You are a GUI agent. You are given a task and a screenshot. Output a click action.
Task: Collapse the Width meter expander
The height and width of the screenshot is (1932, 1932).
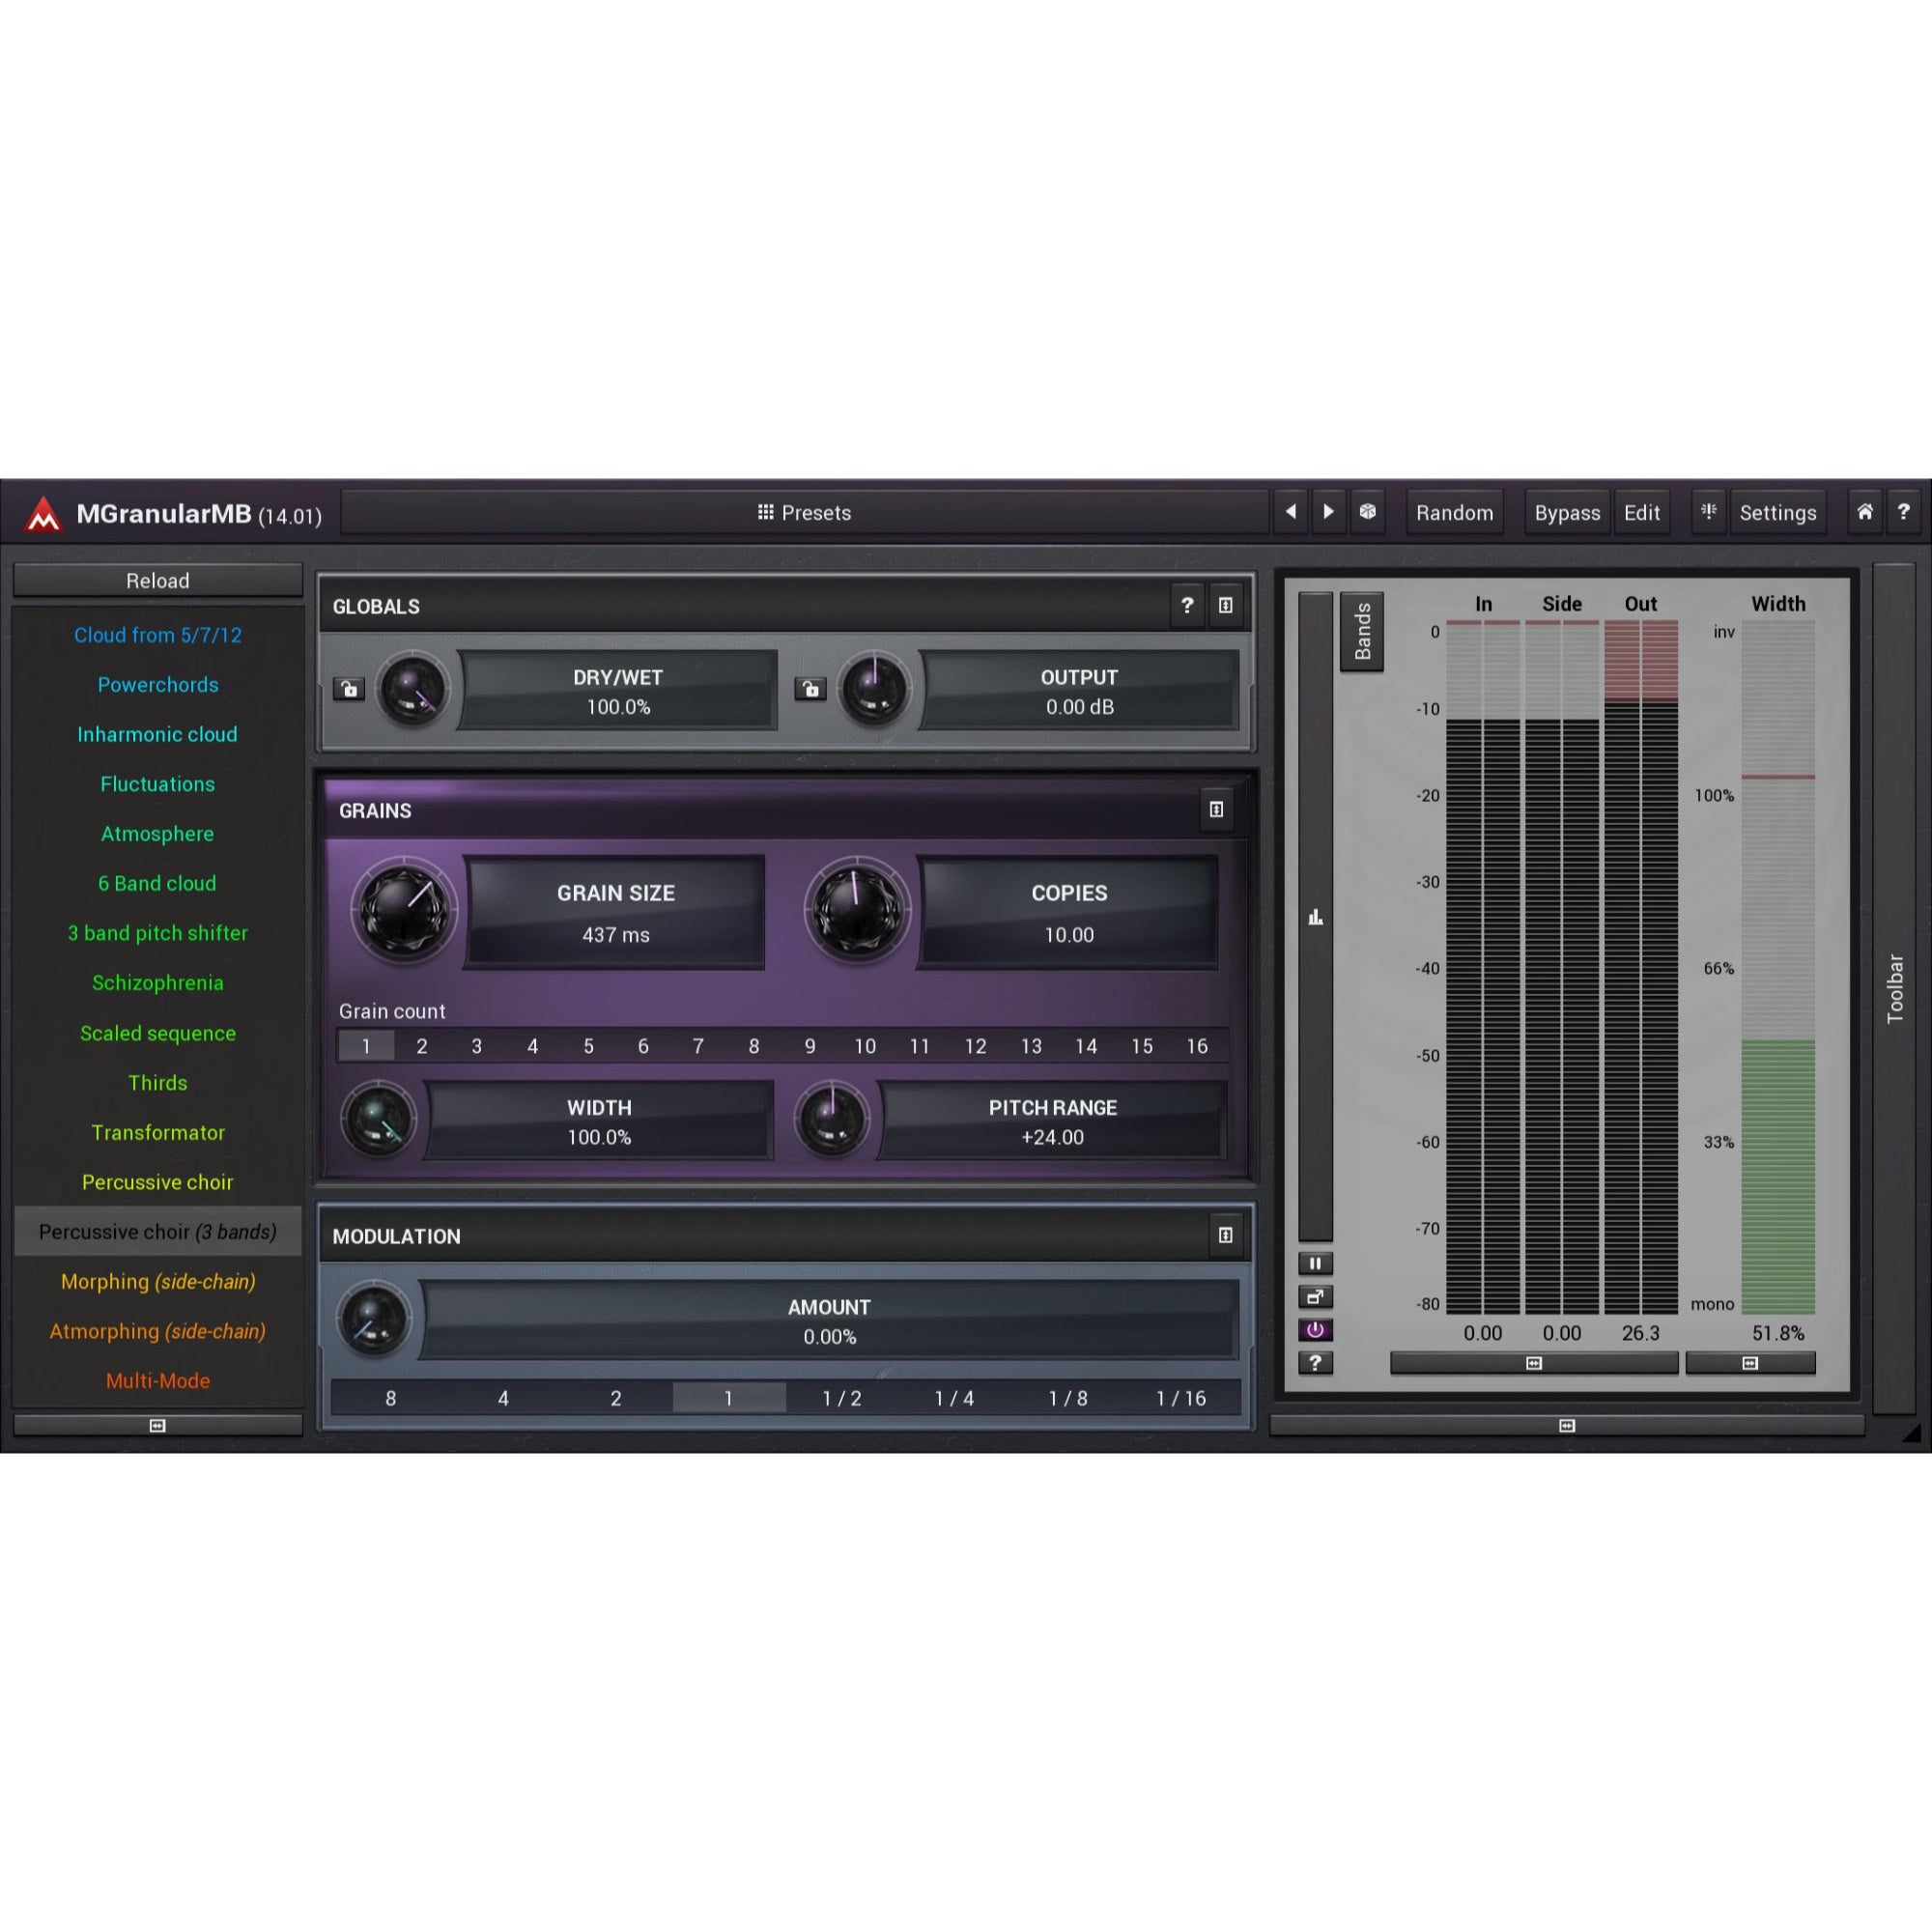click(x=1750, y=1363)
